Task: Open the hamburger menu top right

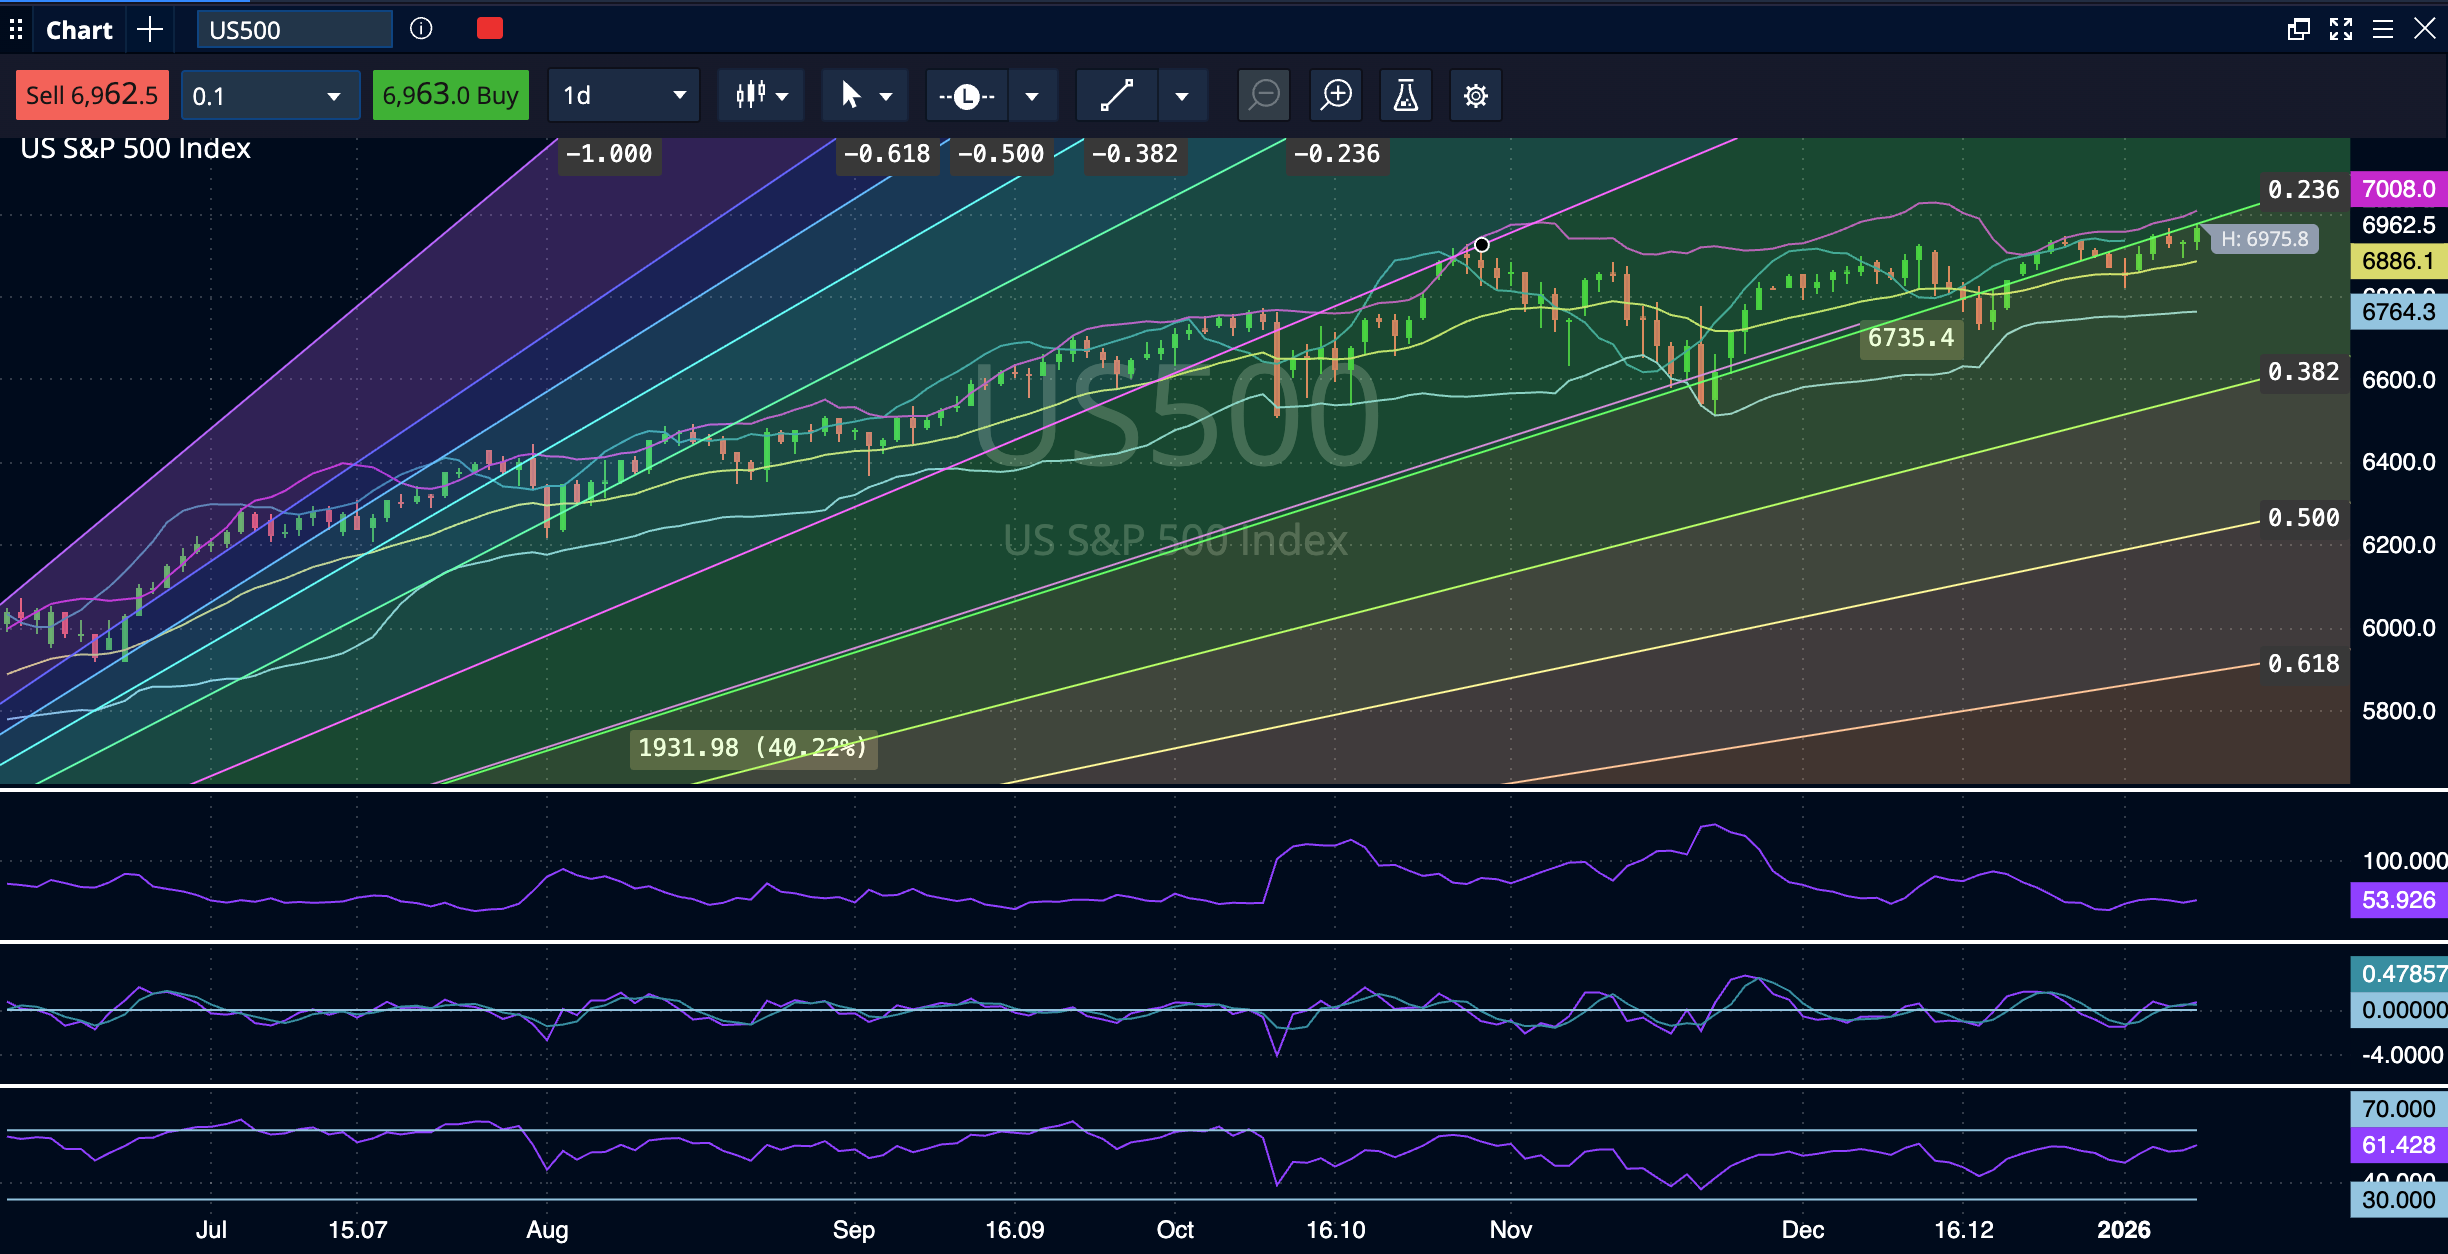Action: (2384, 29)
